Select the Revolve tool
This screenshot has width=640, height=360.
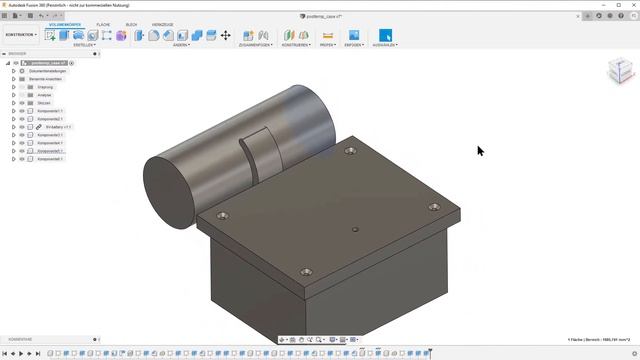pos(78,36)
